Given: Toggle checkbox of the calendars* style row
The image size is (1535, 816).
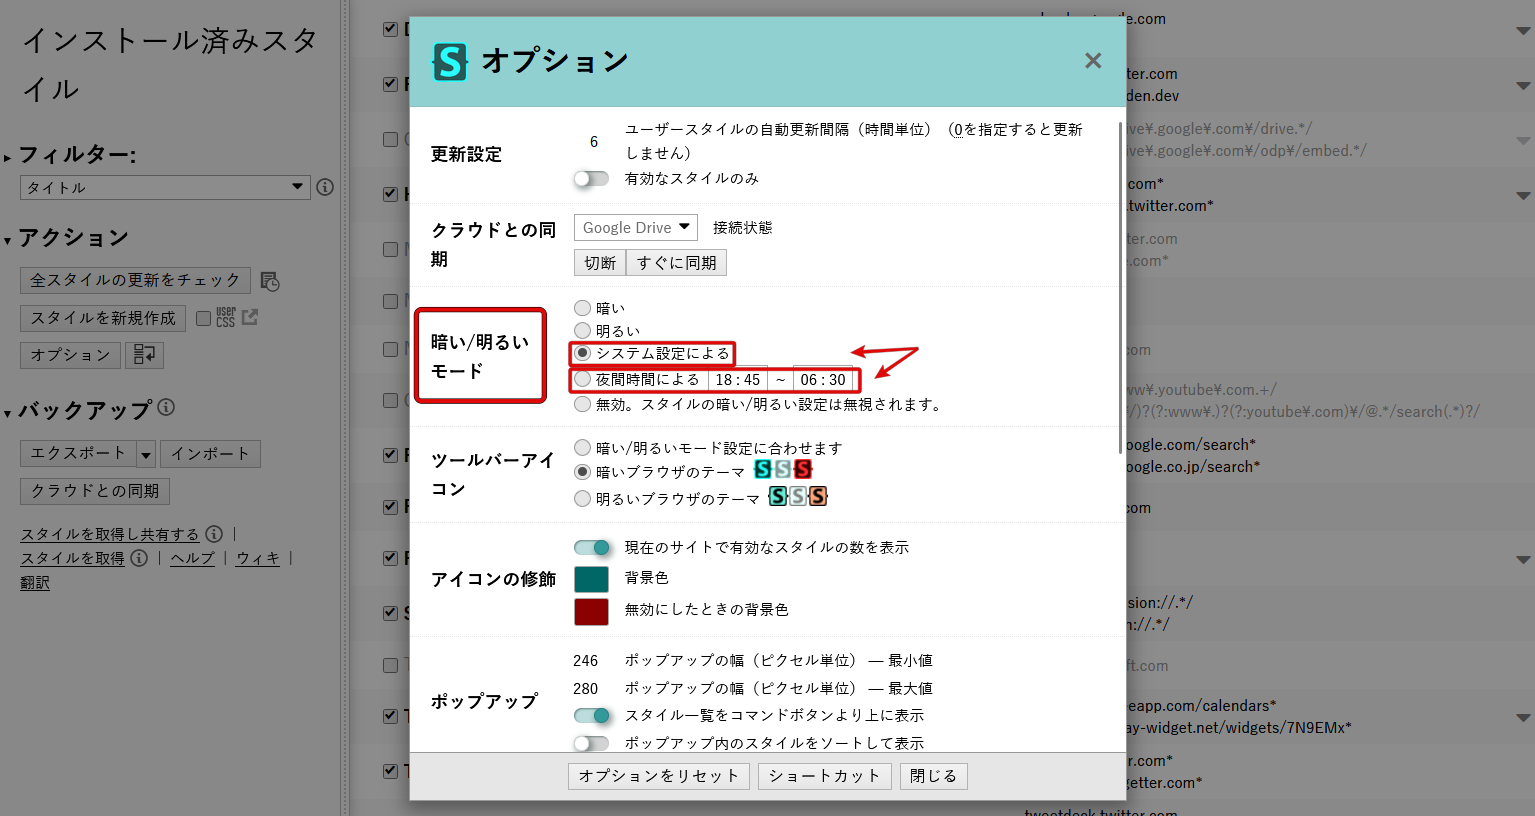Looking at the screenshot, I should coord(391,716).
